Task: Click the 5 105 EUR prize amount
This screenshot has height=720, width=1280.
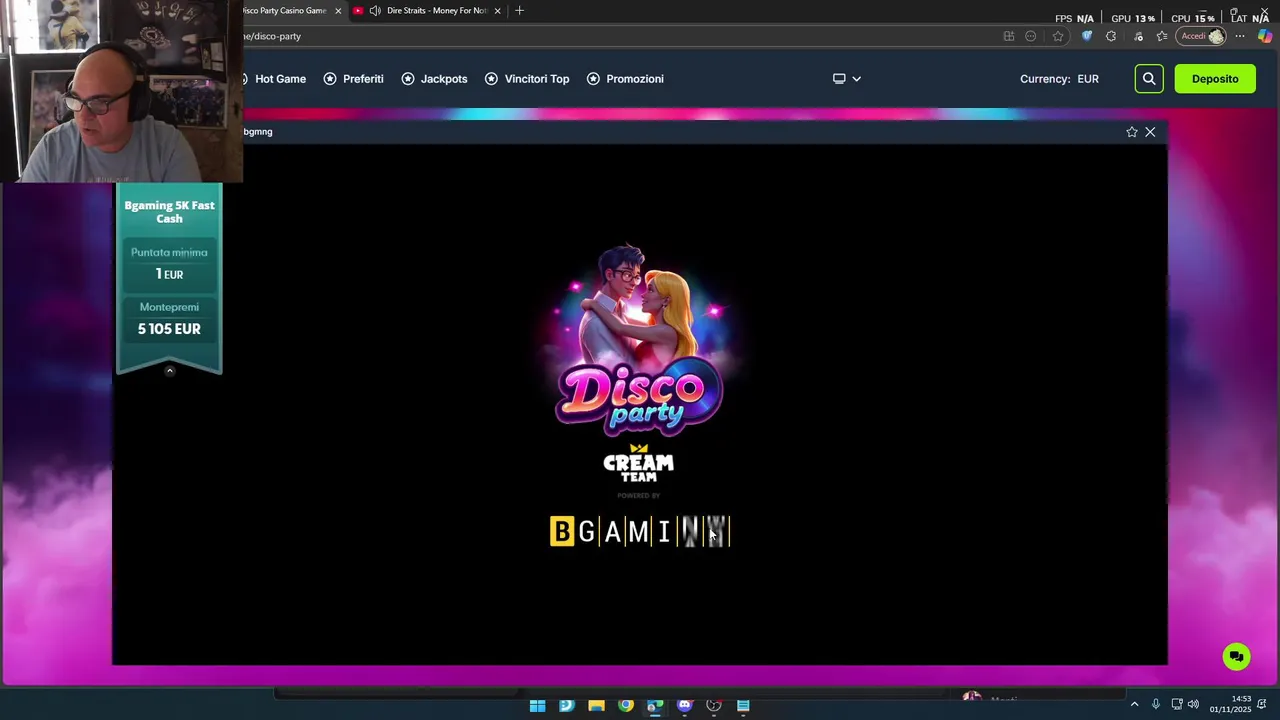Action: (169, 329)
